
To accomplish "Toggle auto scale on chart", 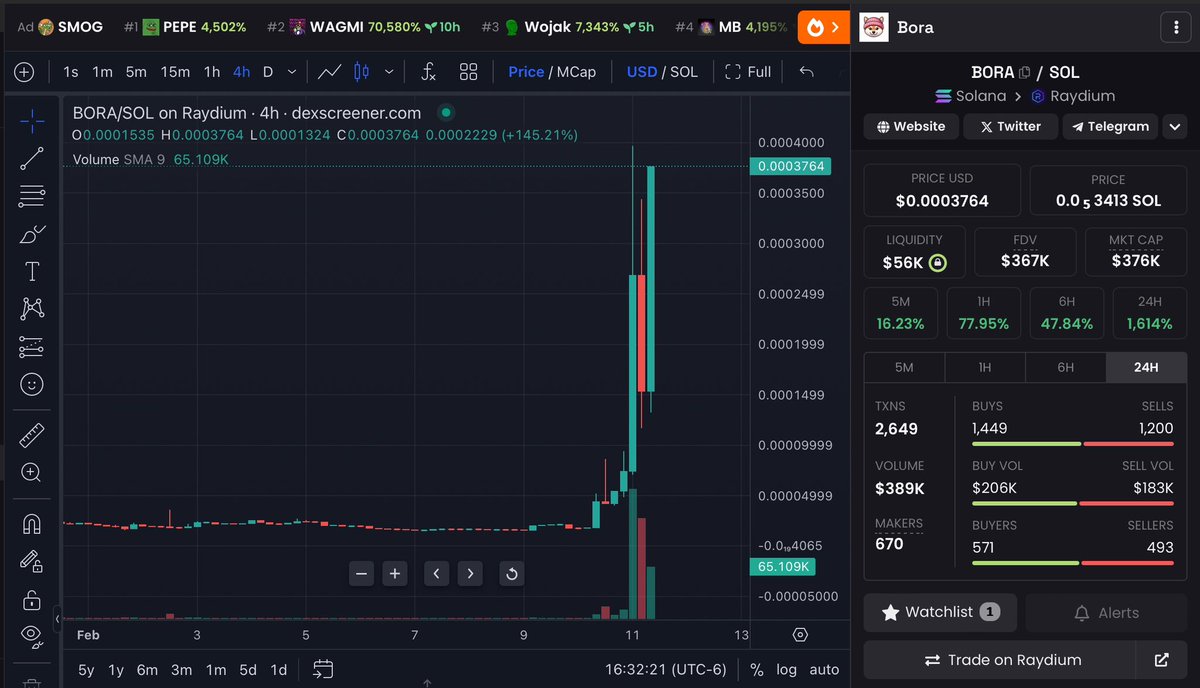I will coord(824,670).
